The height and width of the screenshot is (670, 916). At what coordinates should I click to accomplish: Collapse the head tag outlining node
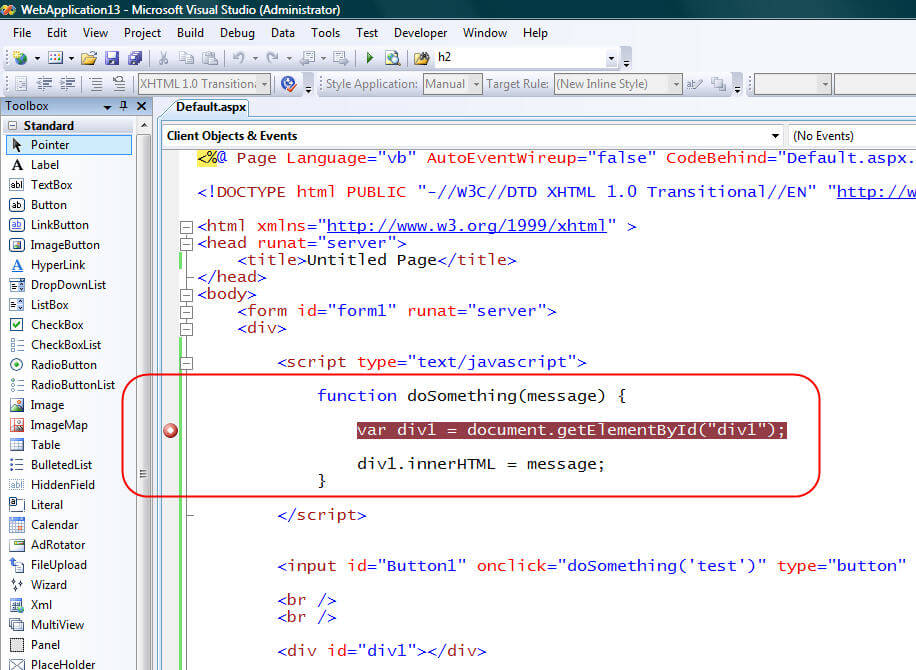pyautogui.click(x=186, y=244)
